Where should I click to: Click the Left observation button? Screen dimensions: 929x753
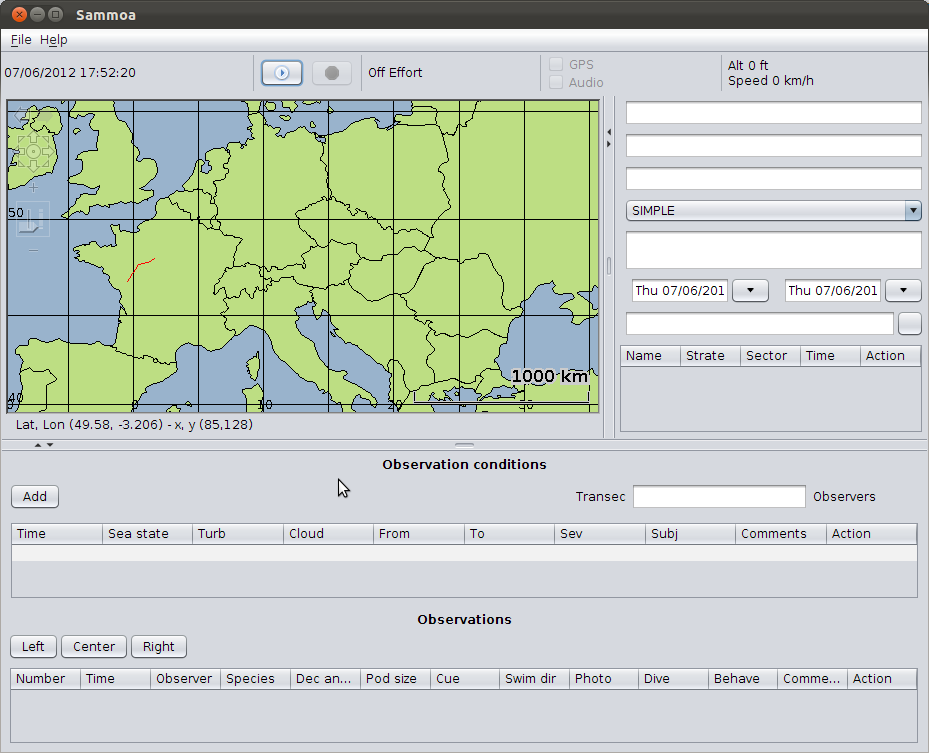coord(33,646)
